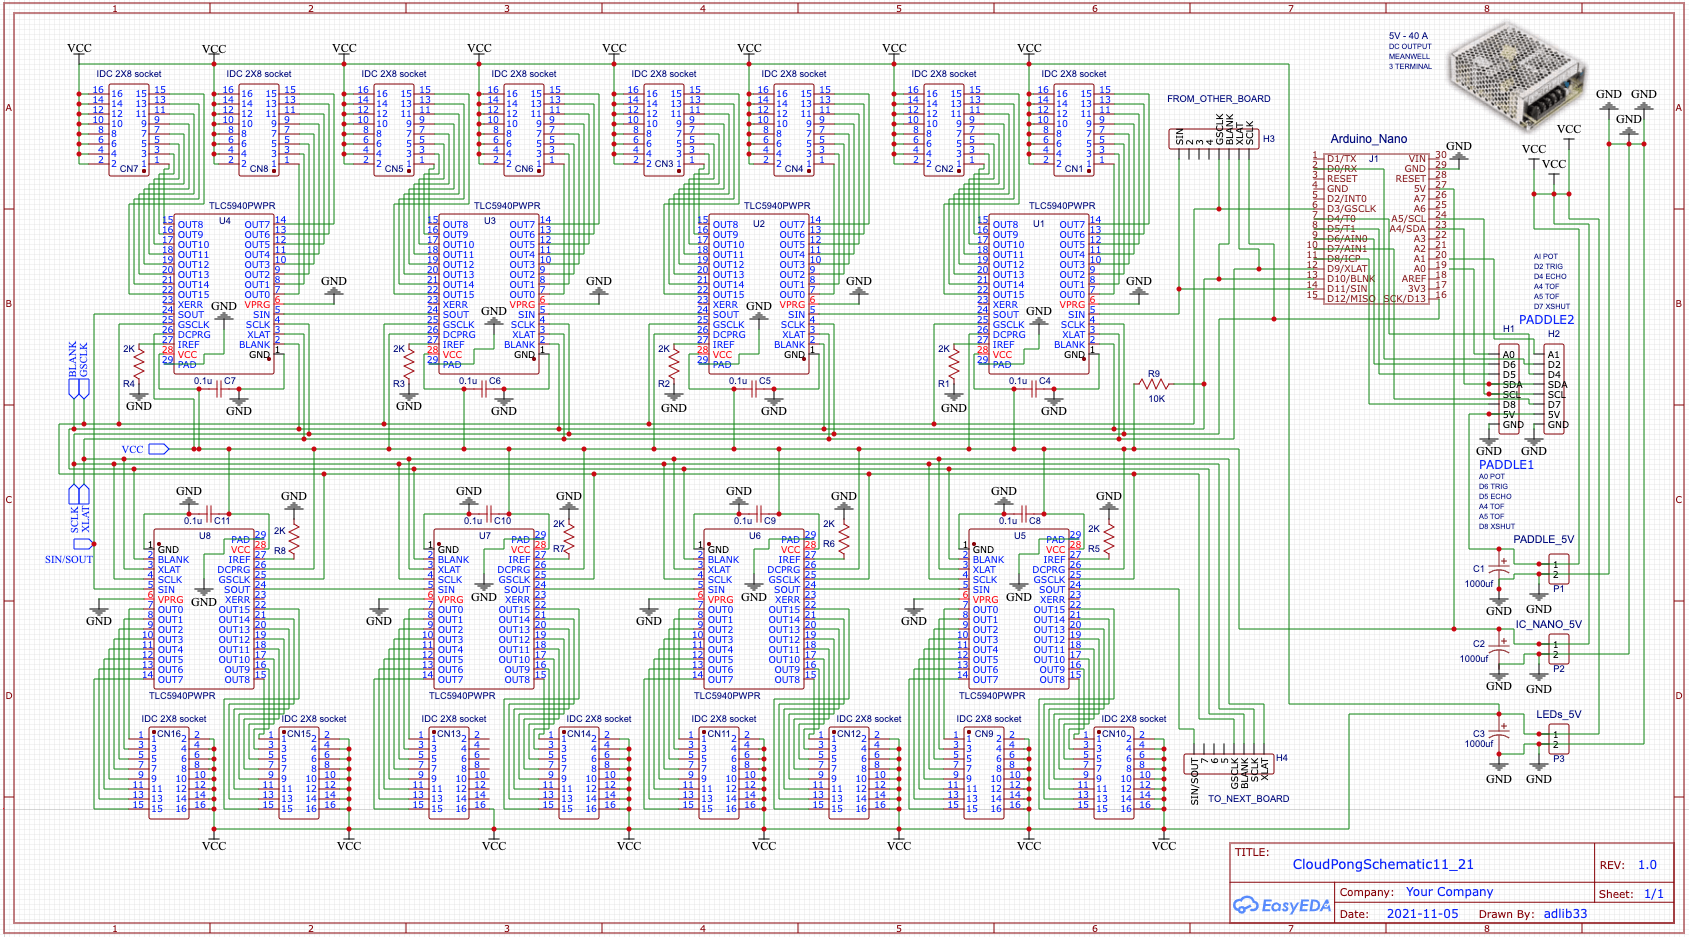Click the CN10 socket designator
Screen dimensions: 1689x937
click(1114, 734)
